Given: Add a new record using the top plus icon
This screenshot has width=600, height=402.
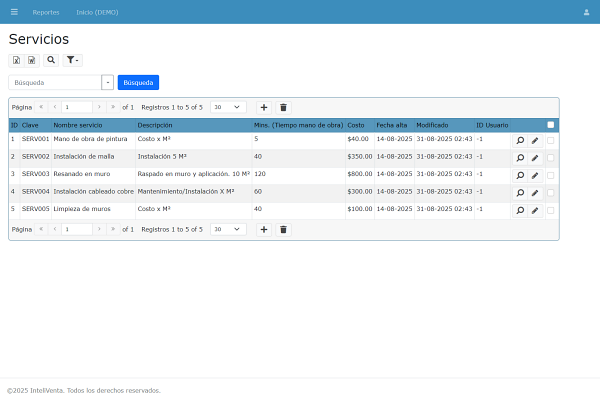Looking at the screenshot, I should click(264, 107).
